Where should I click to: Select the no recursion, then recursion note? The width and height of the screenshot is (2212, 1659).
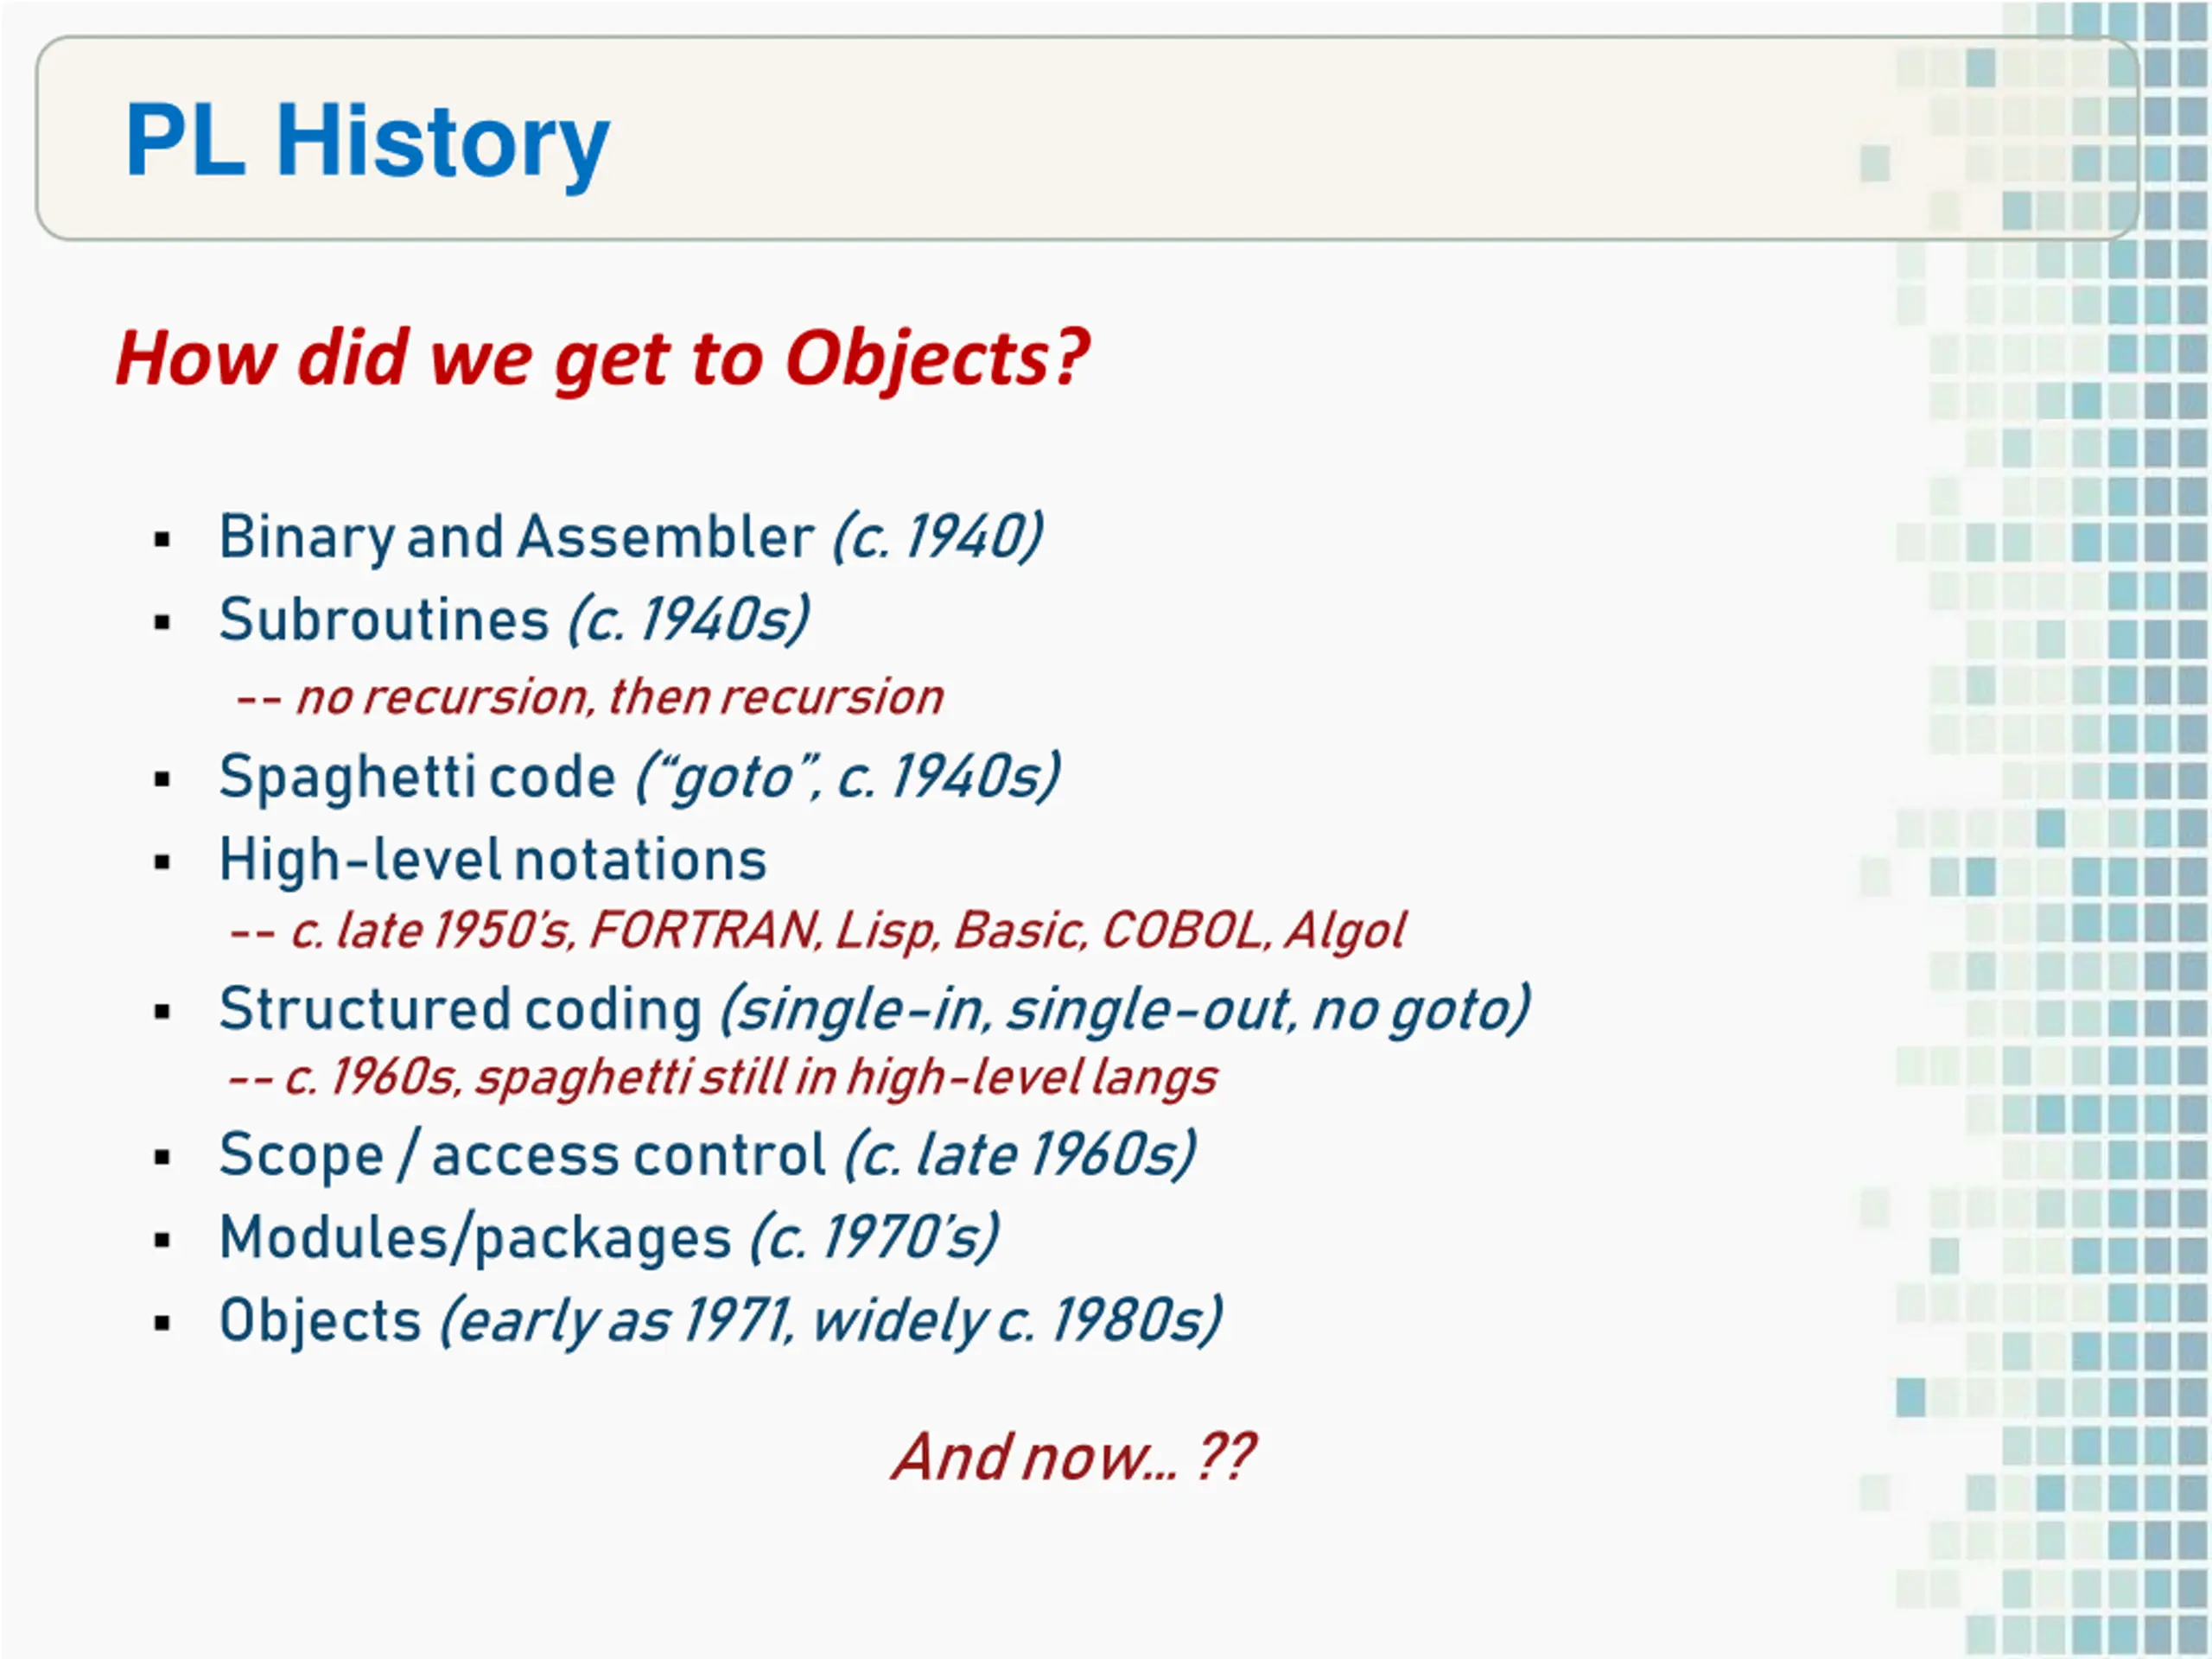(589, 697)
